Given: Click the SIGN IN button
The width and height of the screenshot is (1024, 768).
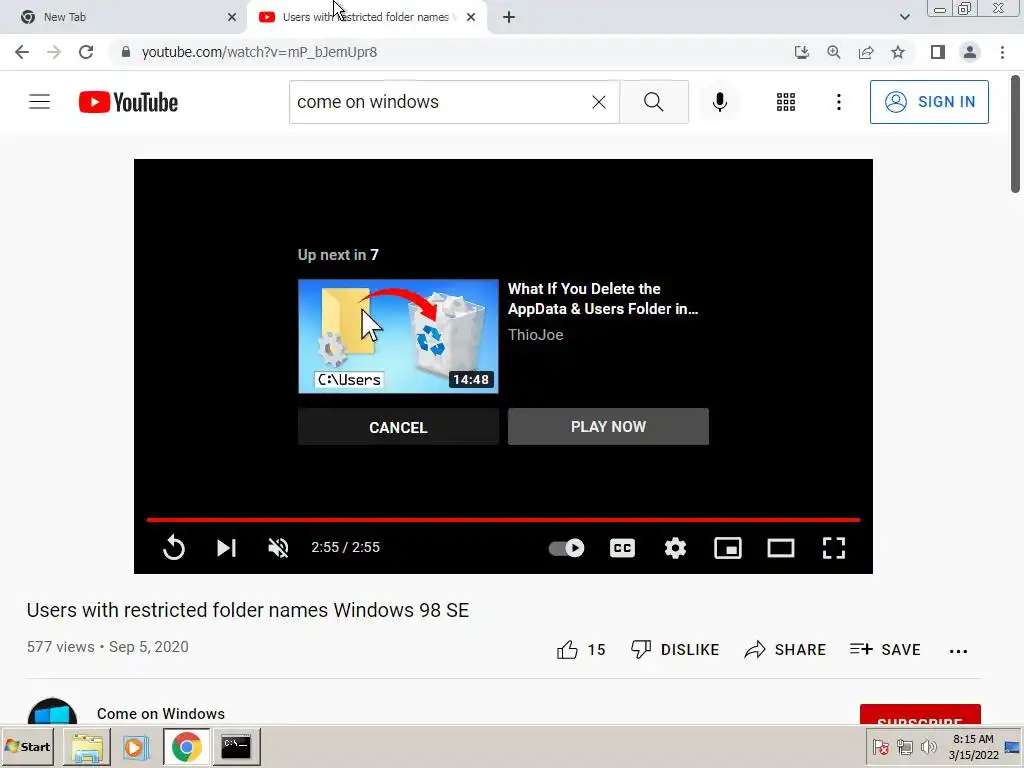Looking at the screenshot, I should pyautogui.click(x=929, y=102).
